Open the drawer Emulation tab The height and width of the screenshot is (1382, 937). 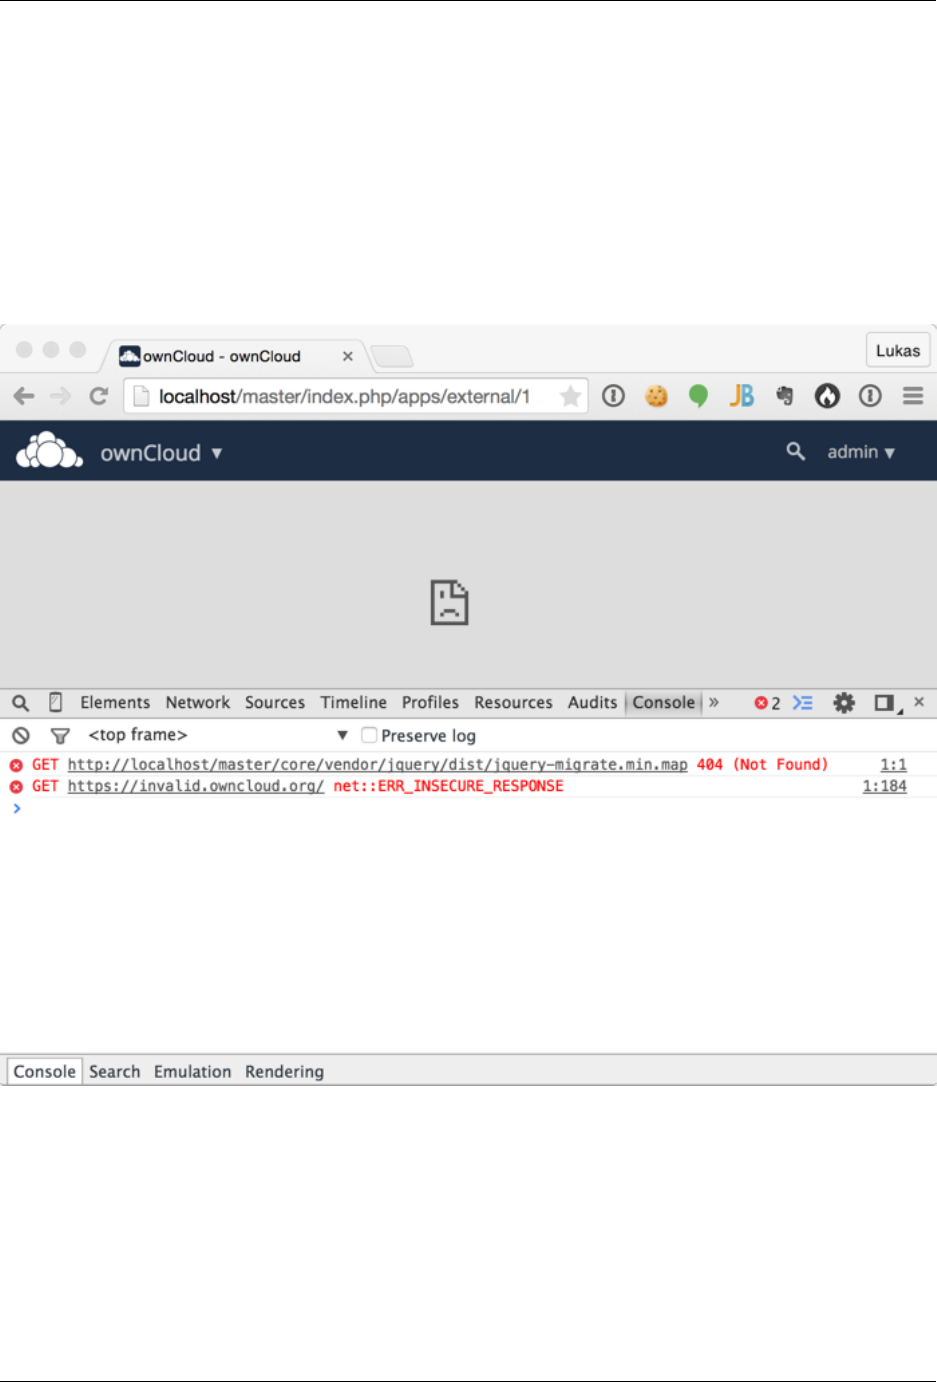coord(192,1071)
